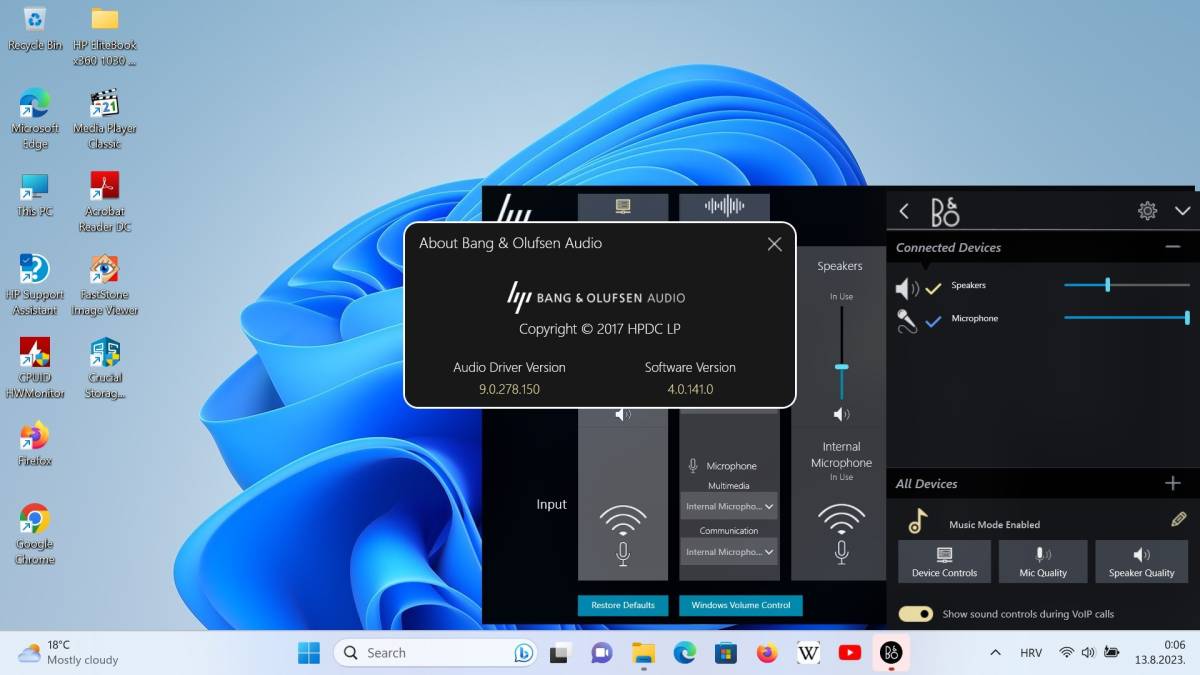Go back with the left arrow beside B&O logo
This screenshot has width=1200, height=675.
pyautogui.click(x=904, y=211)
